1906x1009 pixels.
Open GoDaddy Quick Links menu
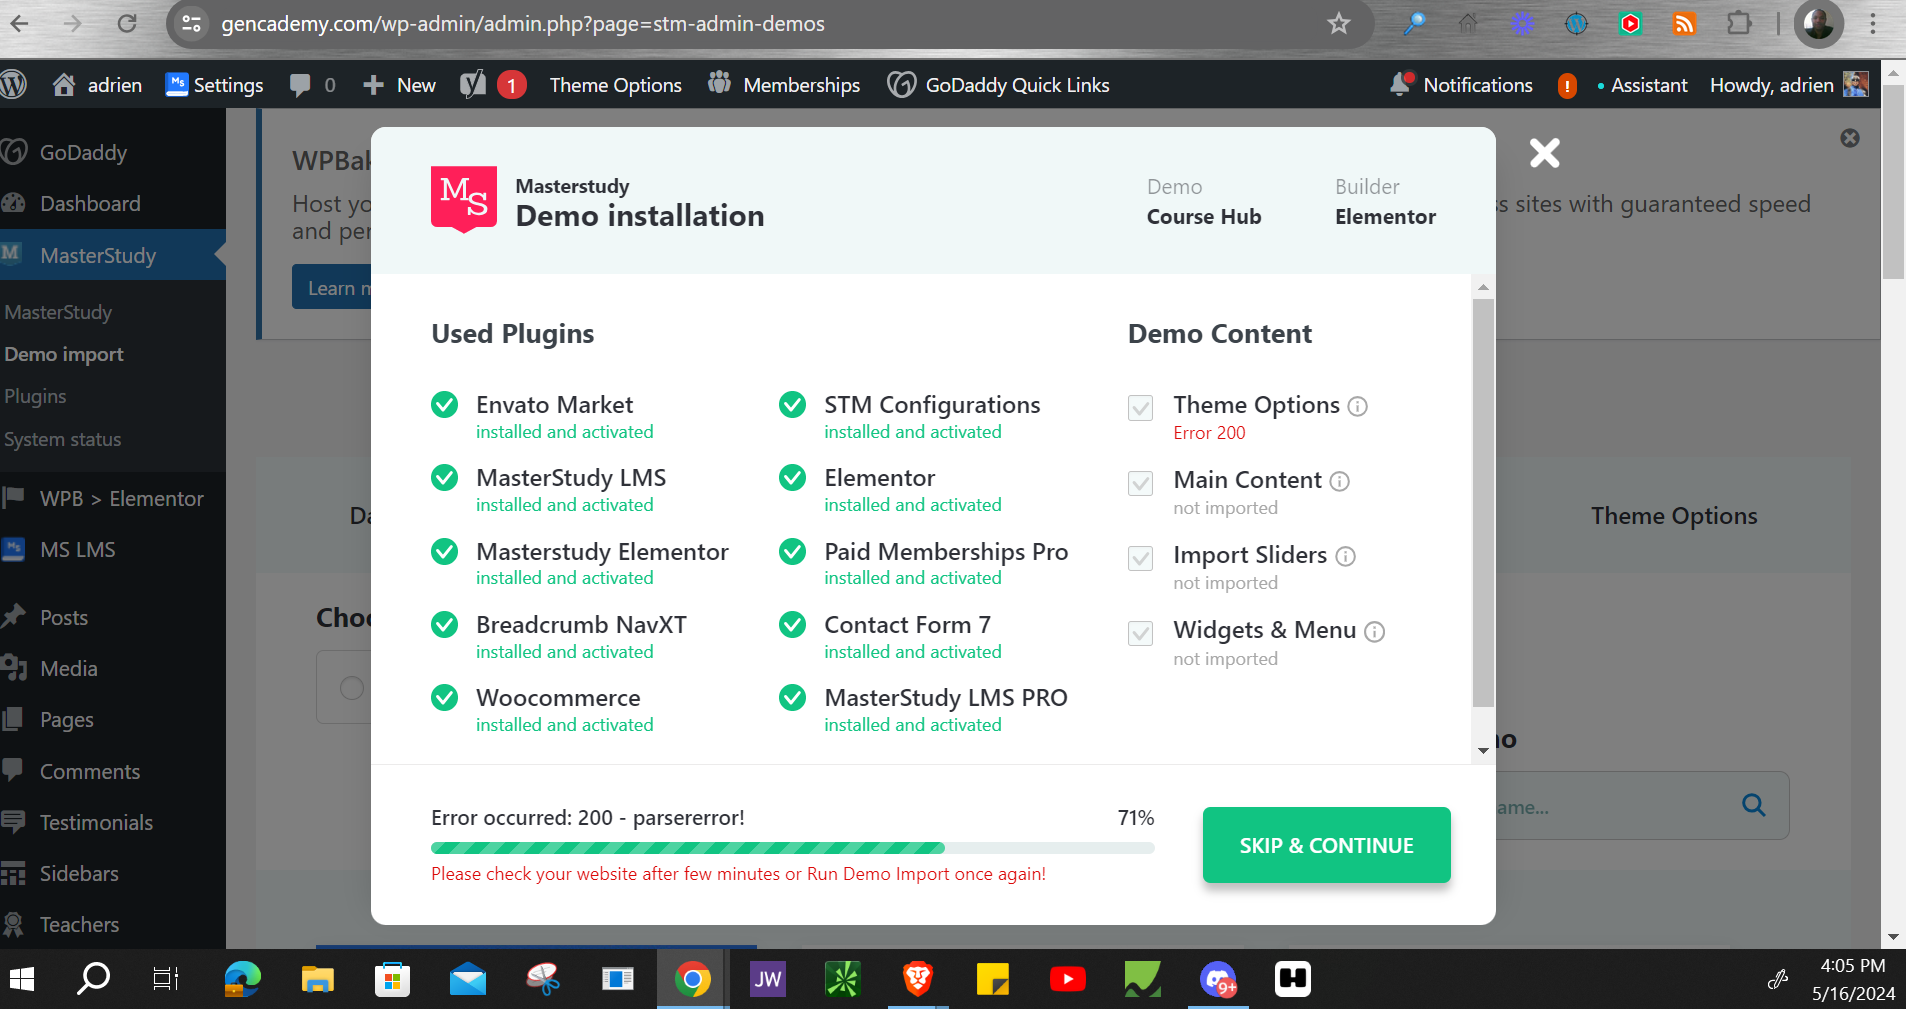998,85
